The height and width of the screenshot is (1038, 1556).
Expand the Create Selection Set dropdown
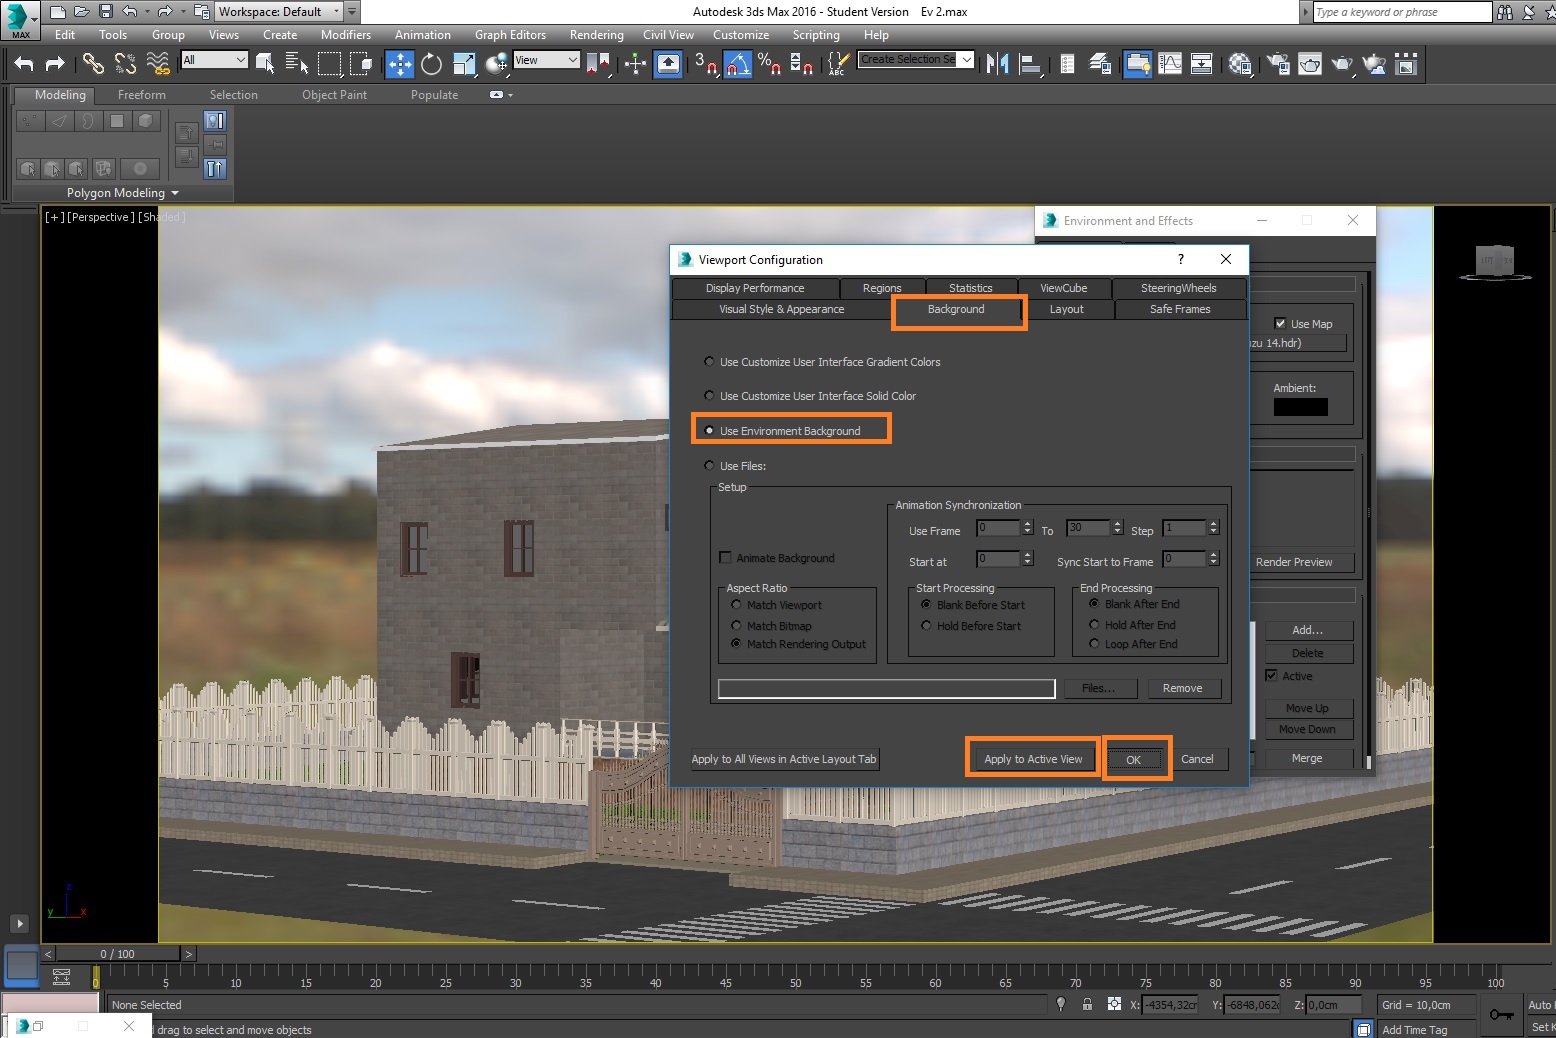[x=966, y=60]
